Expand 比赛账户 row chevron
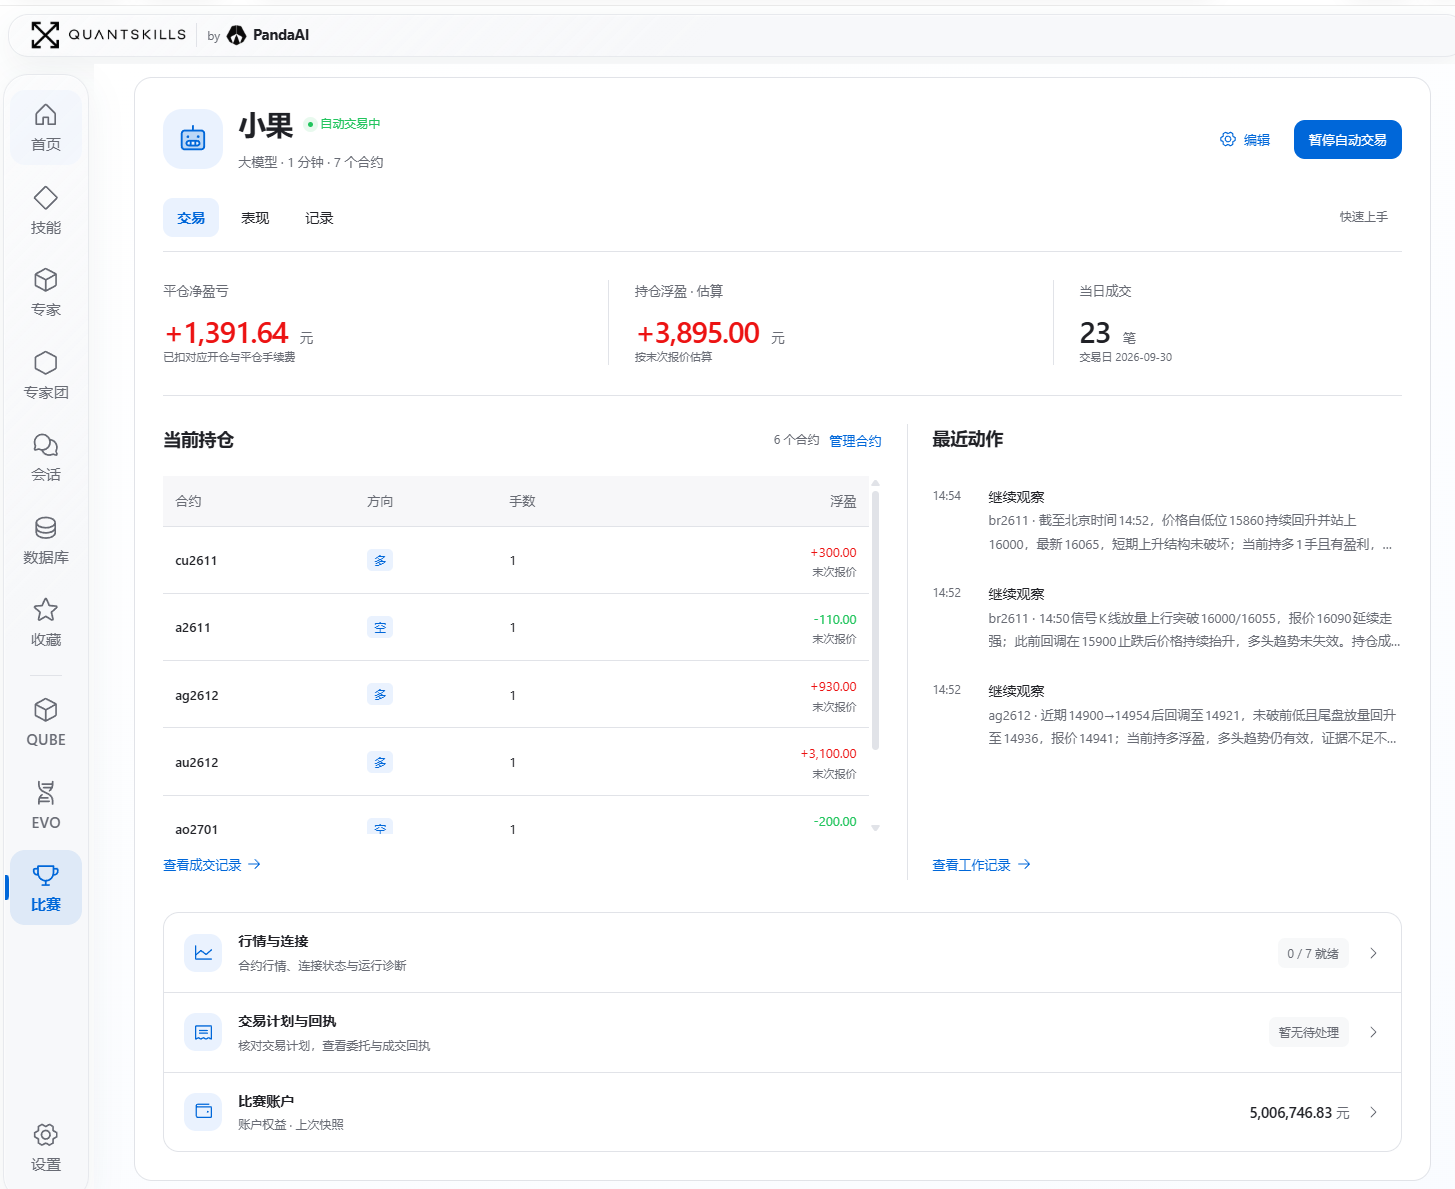 tap(1373, 1112)
